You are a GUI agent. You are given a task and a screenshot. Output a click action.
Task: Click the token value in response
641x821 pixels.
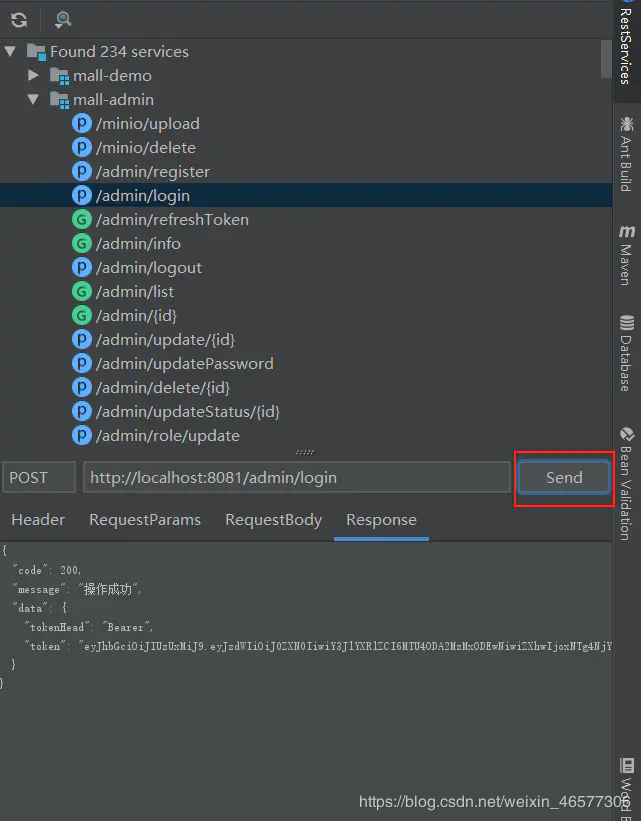coord(345,646)
